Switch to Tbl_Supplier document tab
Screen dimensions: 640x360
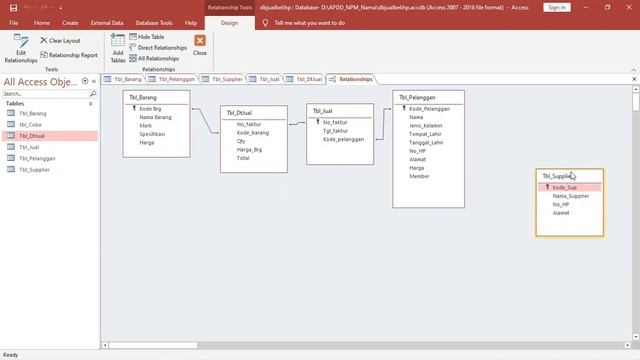[222, 79]
